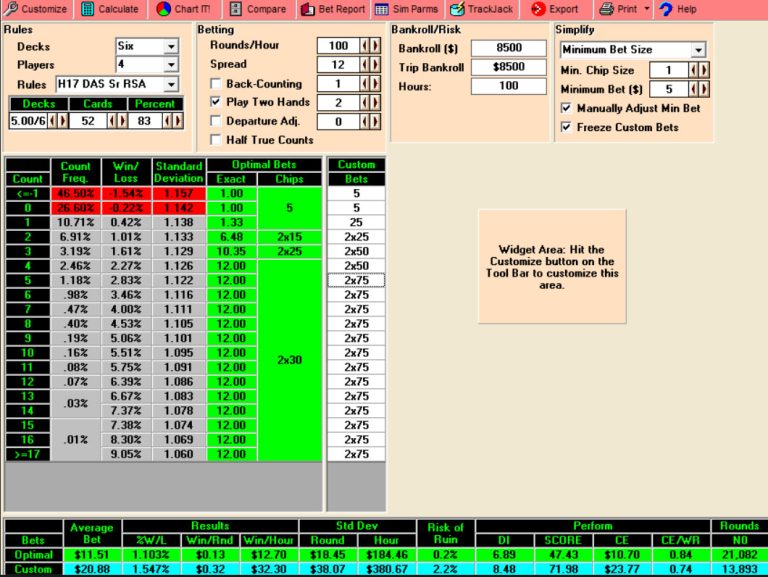The width and height of the screenshot is (768, 577).
Task: Click the Hours field showing 100
Action: [509, 86]
